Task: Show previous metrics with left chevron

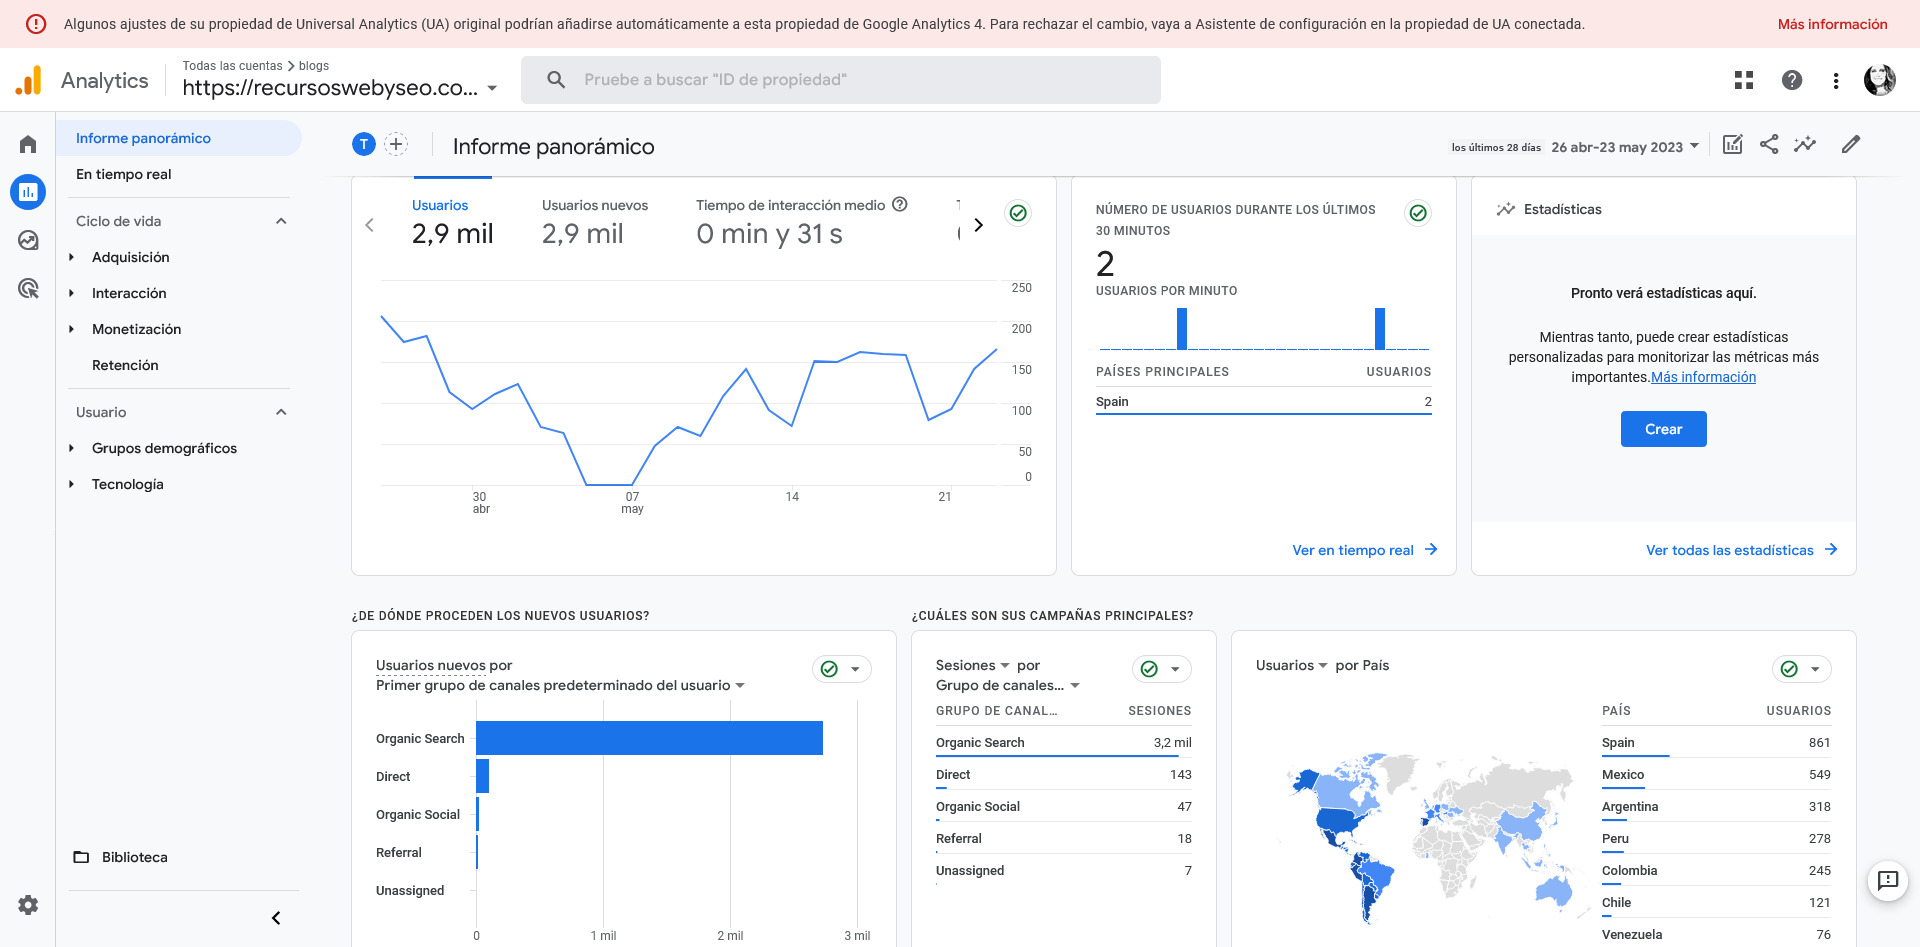Action: (x=370, y=225)
